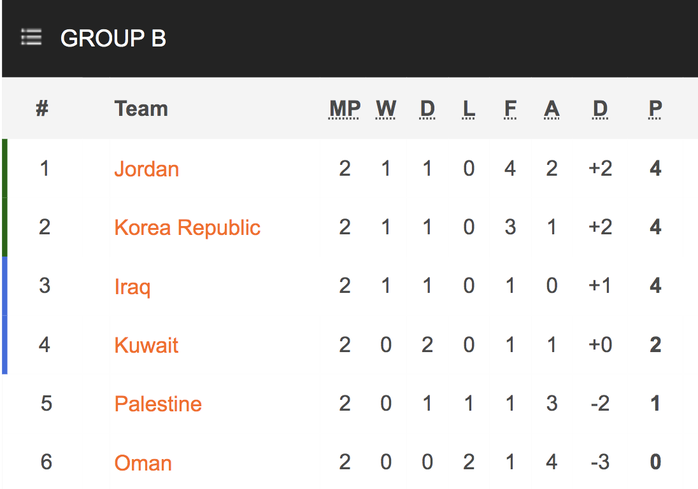Click the MP column header abbreviation
The height and width of the screenshot is (489, 698).
[x=345, y=109]
